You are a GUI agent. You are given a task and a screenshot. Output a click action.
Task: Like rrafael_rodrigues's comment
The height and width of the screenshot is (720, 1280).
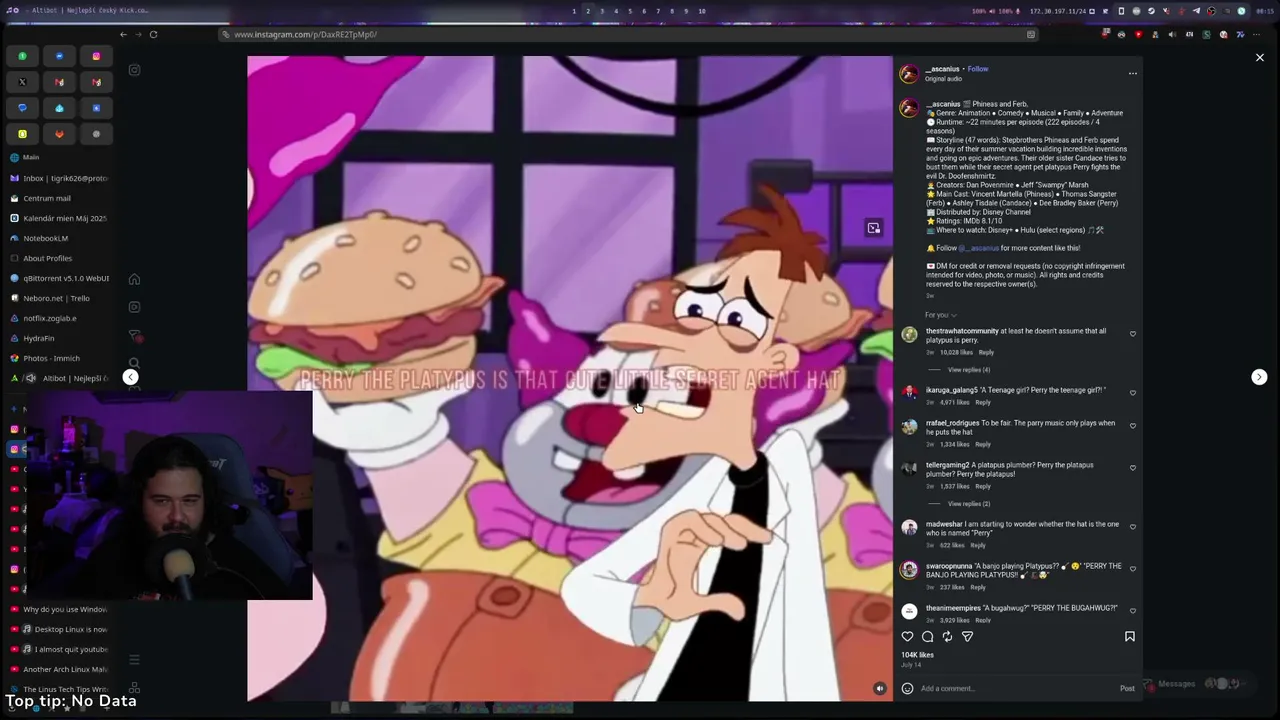(x=1132, y=426)
